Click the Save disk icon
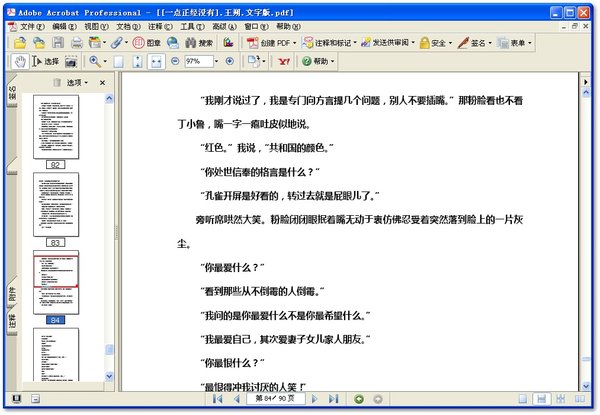This screenshot has width=600, height=415. pos(58,43)
